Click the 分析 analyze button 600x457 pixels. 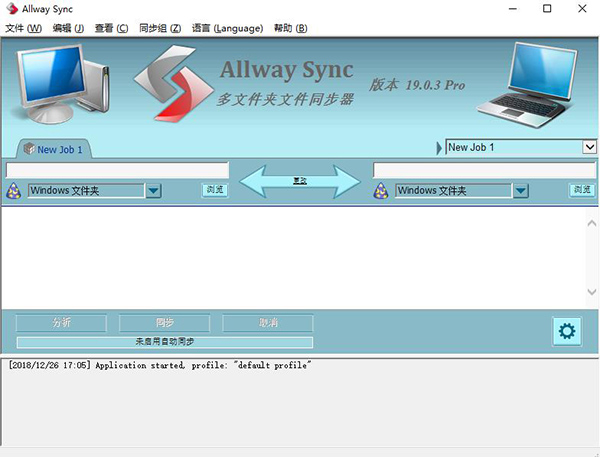coord(61,323)
